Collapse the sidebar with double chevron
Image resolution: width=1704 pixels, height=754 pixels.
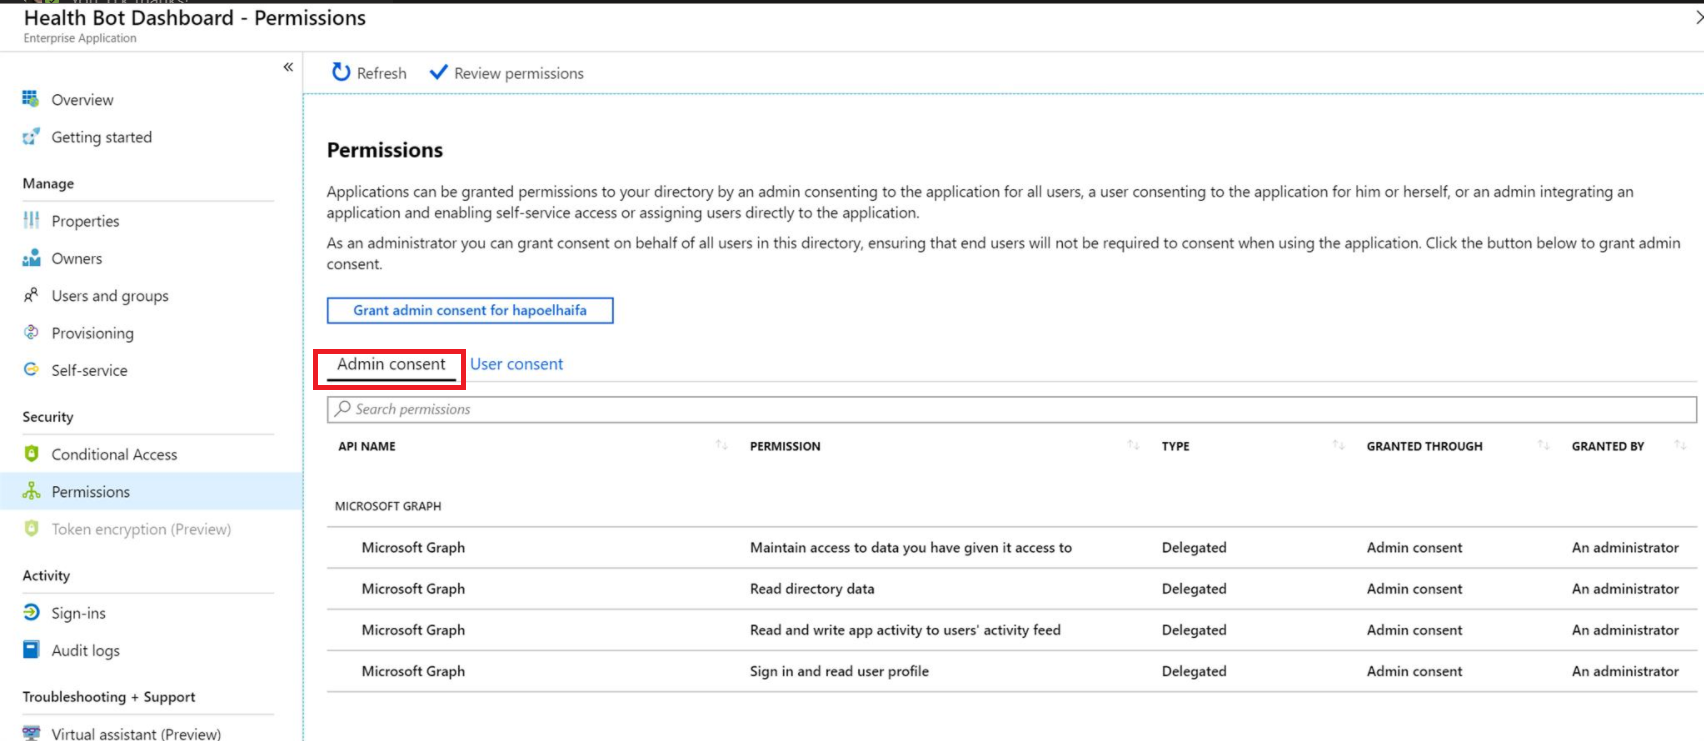[288, 67]
